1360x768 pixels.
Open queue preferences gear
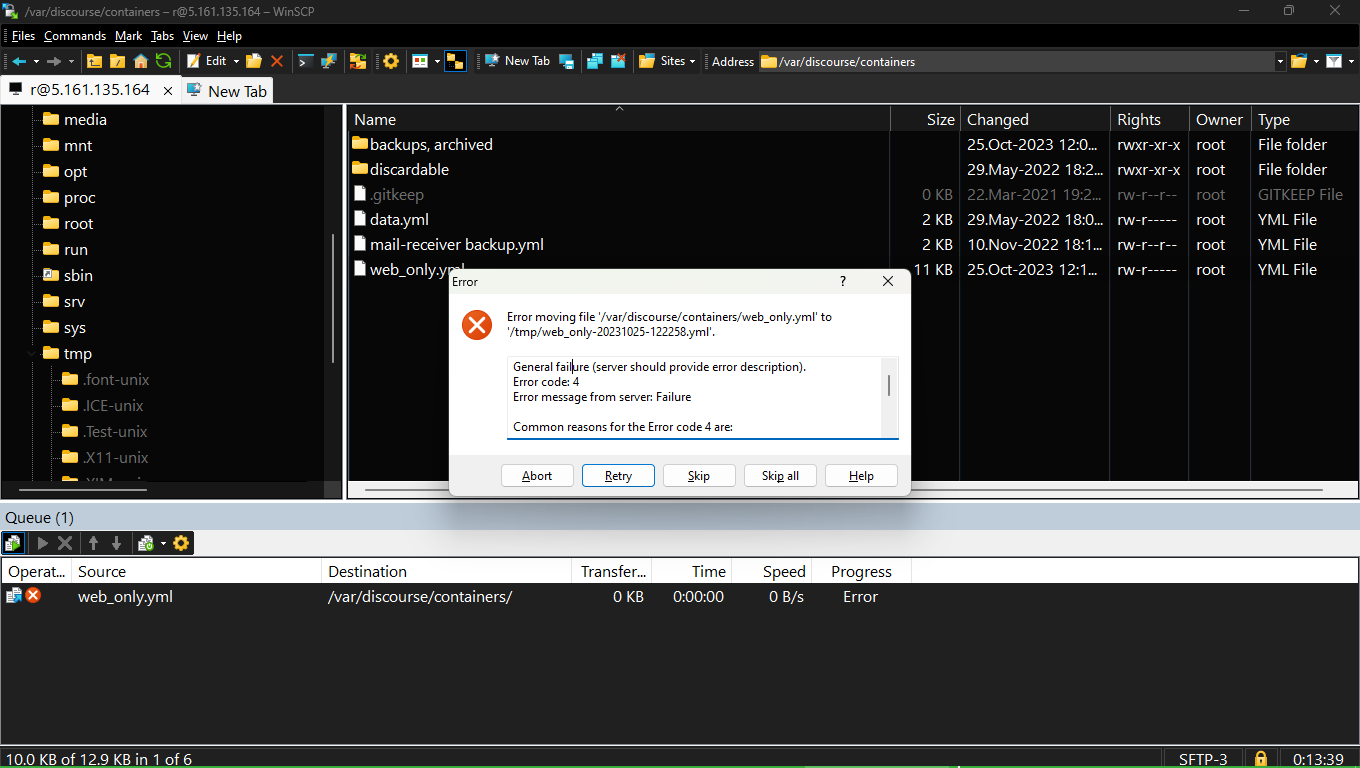click(x=181, y=543)
